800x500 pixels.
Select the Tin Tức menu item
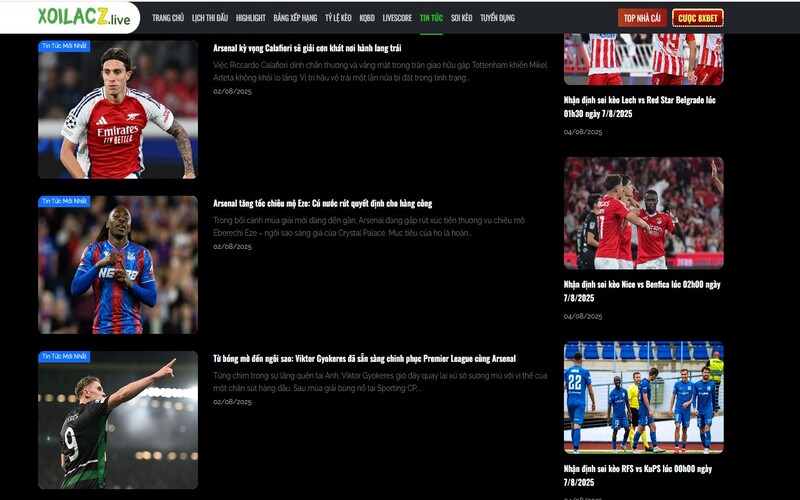pos(431,18)
